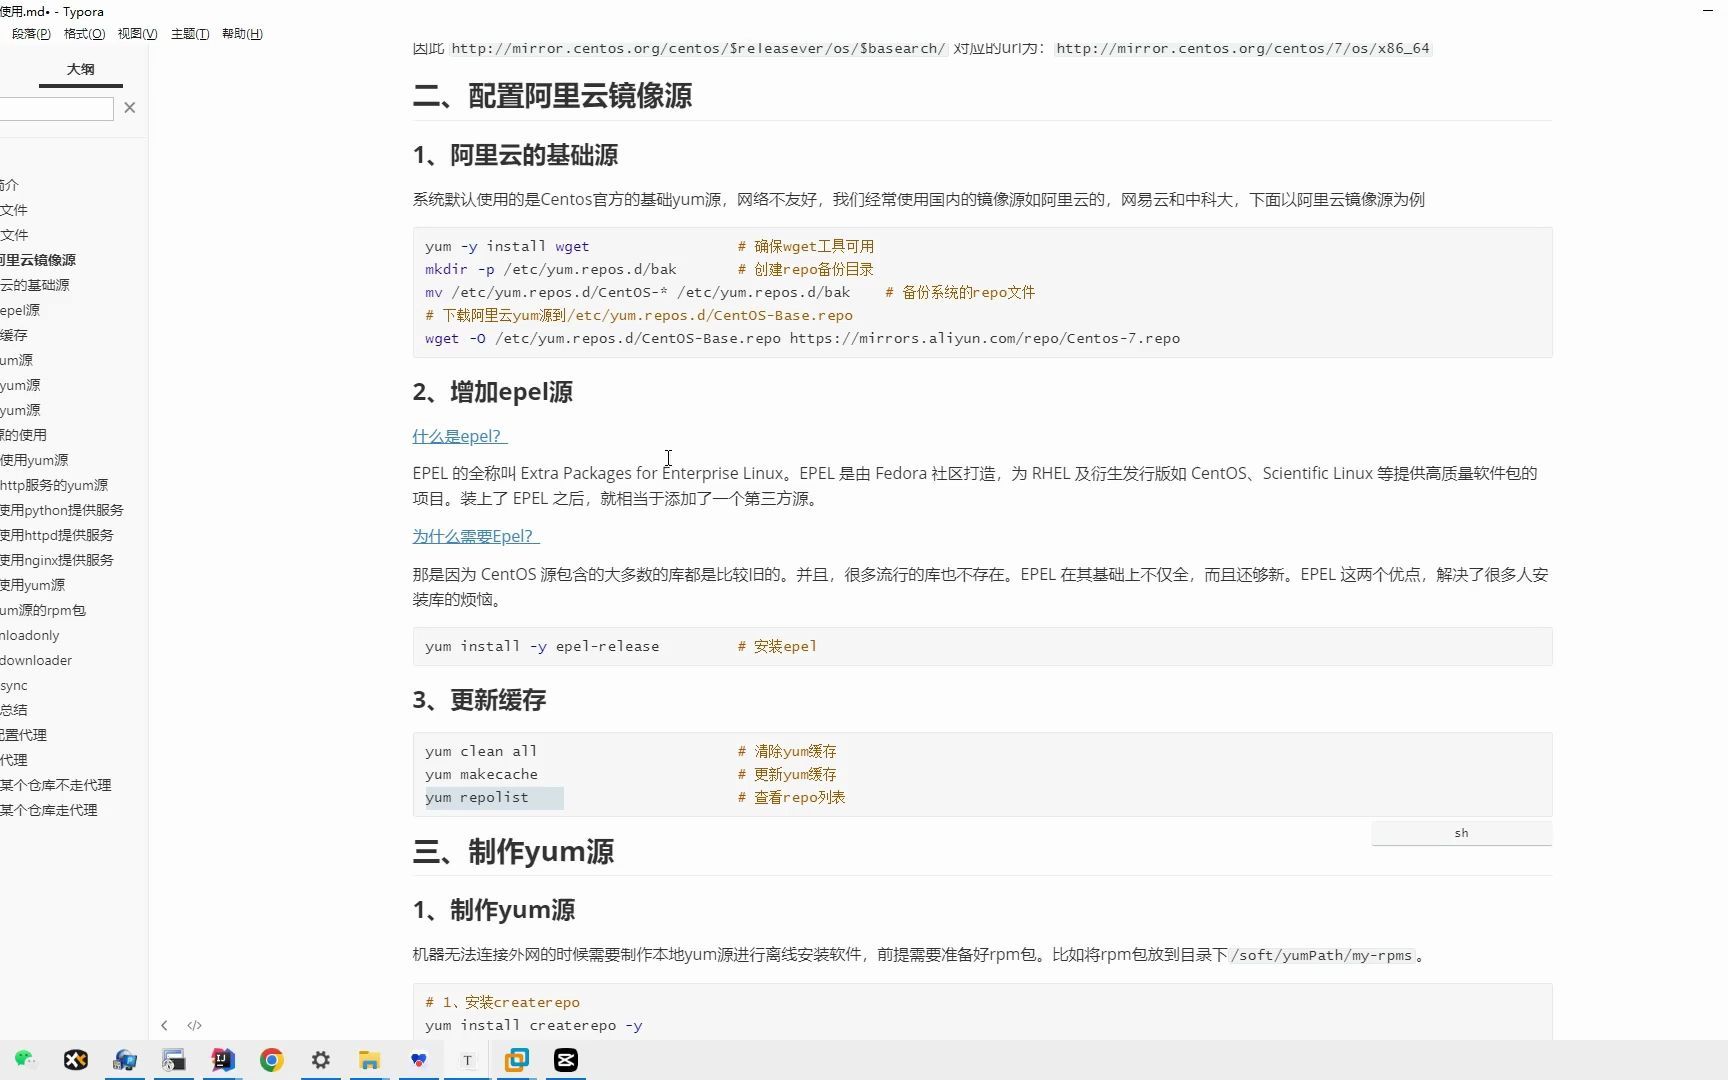Jump to 配置代理 outline entry
This screenshot has width=1728, height=1080.
(23, 735)
